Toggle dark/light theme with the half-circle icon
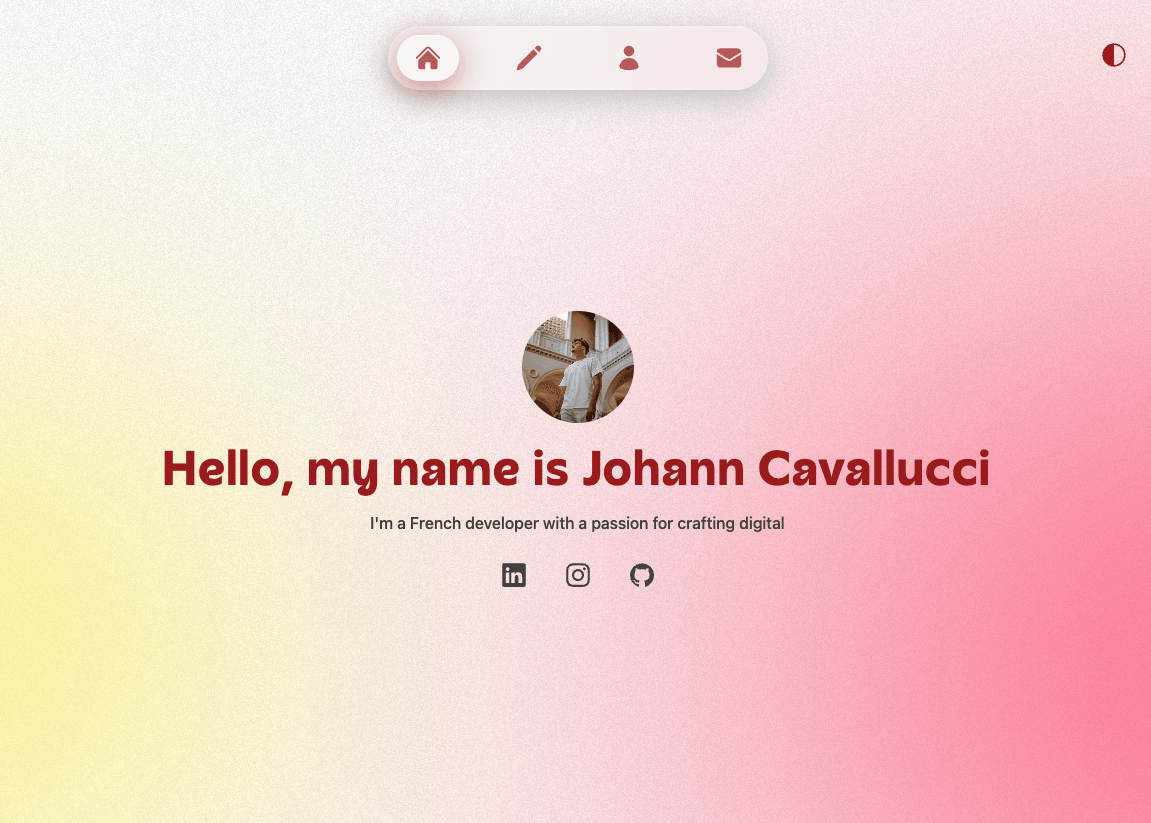Image resolution: width=1151 pixels, height=823 pixels. 1114,55
